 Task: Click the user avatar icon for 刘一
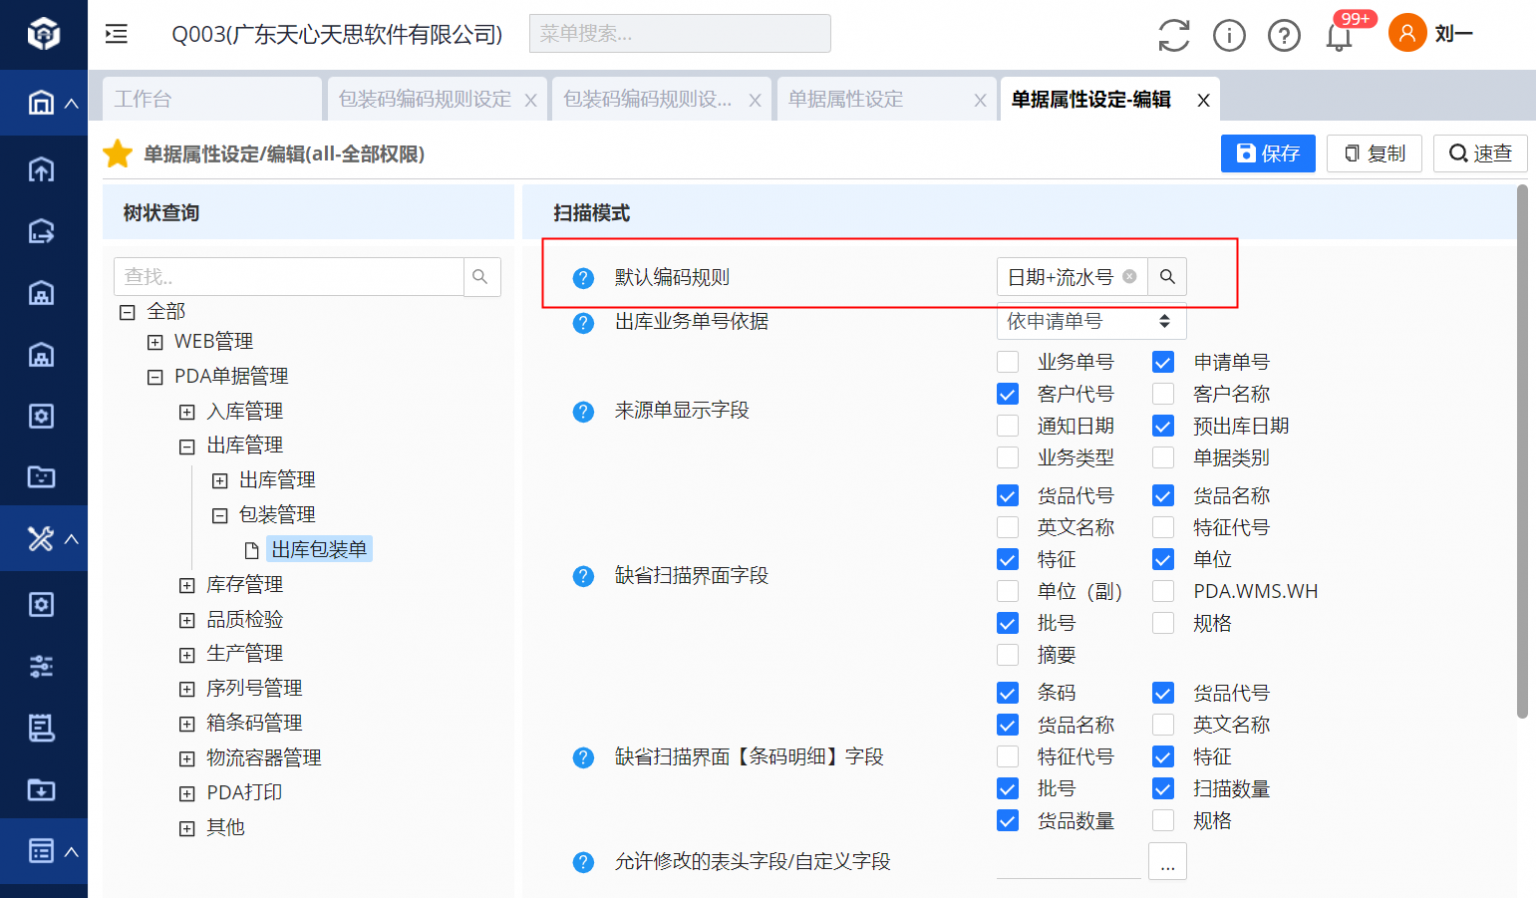[1407, 33]
